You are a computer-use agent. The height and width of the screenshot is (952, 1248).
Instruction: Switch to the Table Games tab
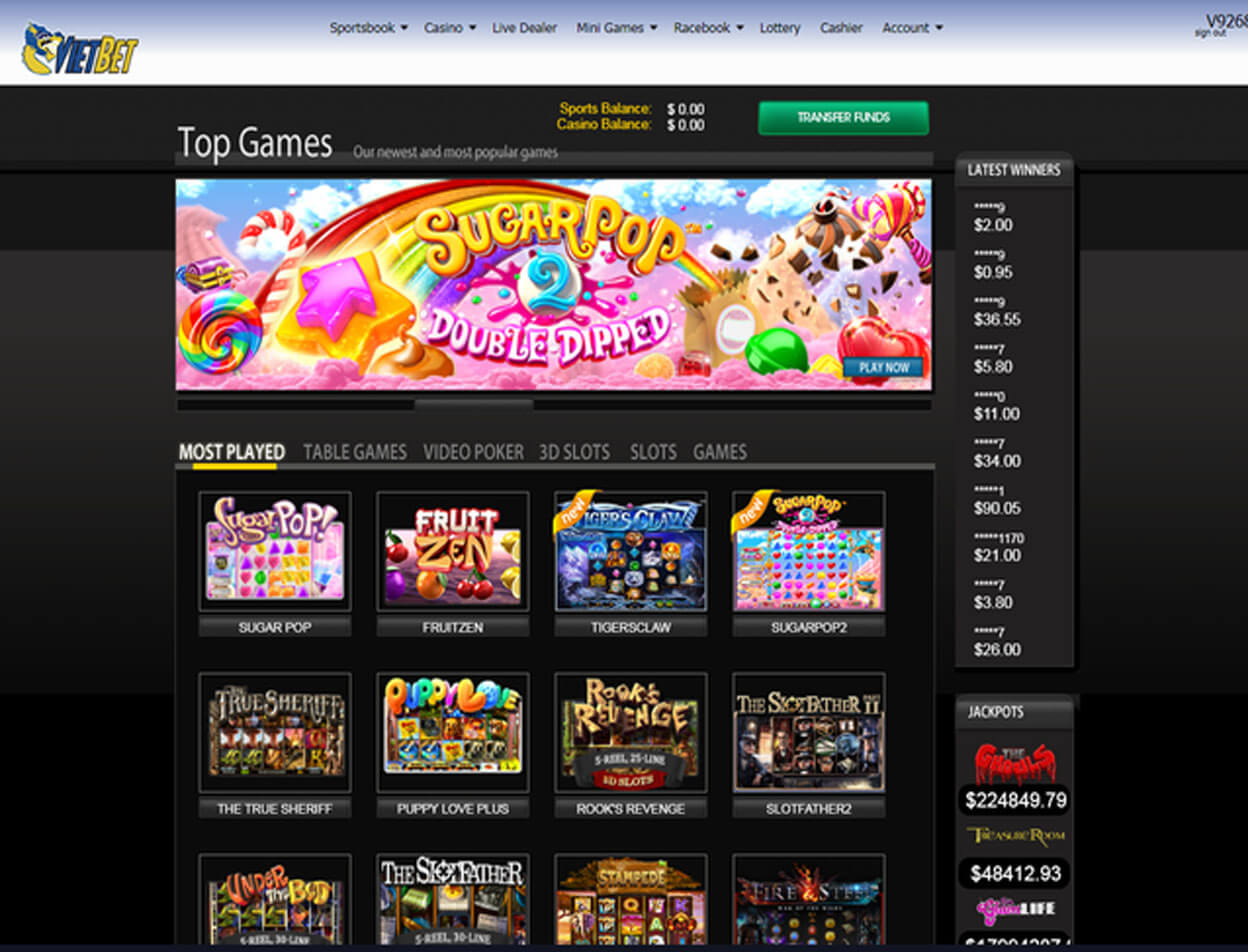[x=355, y=452]
